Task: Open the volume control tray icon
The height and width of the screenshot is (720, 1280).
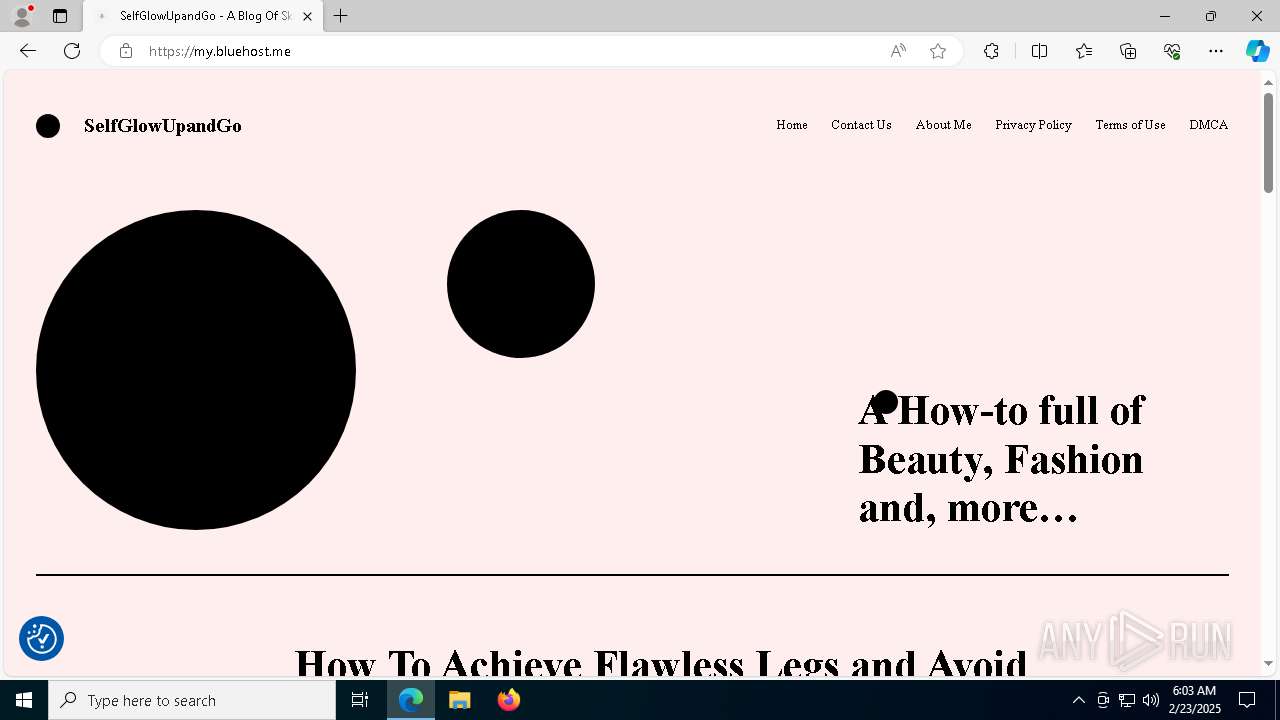Action: click(x=1151, y=700)
